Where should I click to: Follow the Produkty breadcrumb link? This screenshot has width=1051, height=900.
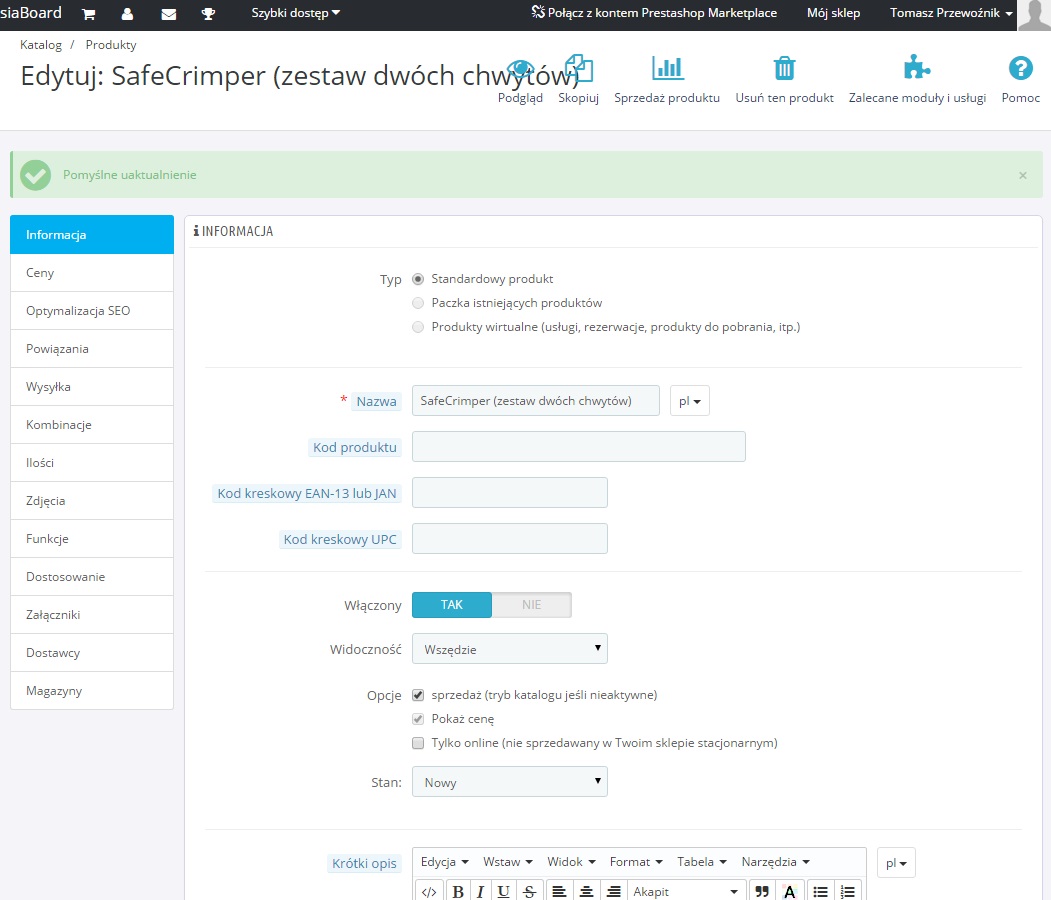pos(111,45)
